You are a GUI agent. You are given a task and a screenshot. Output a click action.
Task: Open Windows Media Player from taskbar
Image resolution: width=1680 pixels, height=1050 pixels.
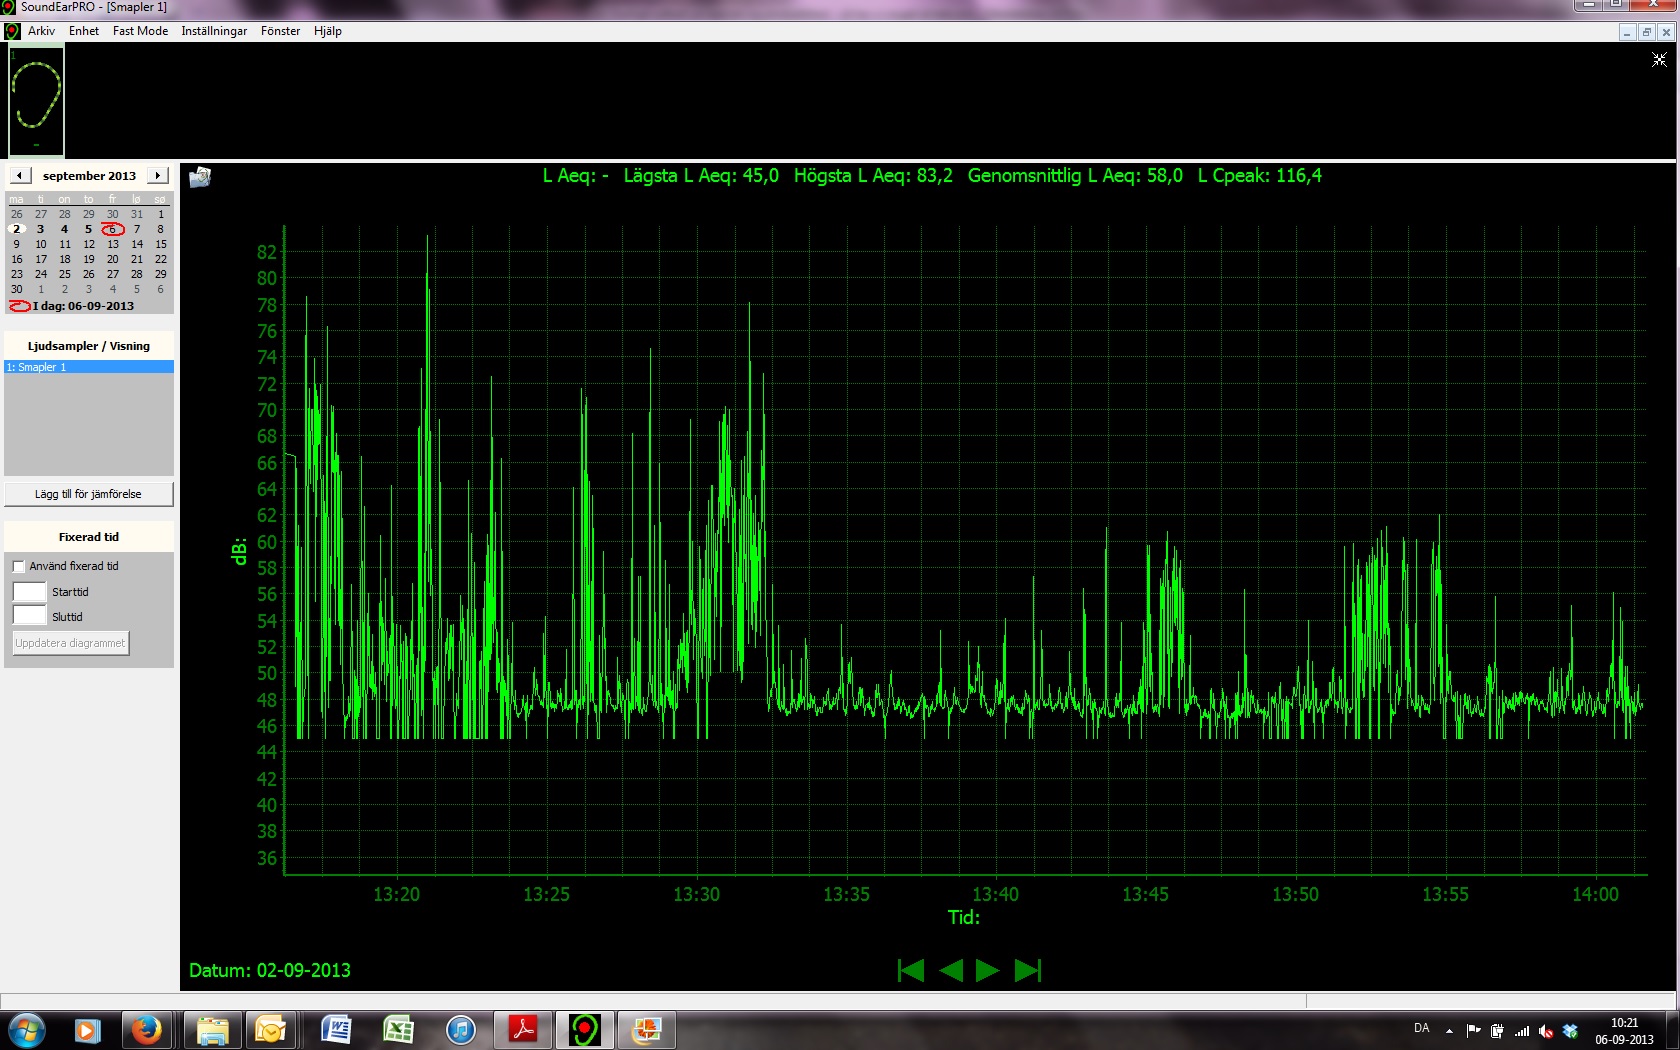pos(87,1029)
